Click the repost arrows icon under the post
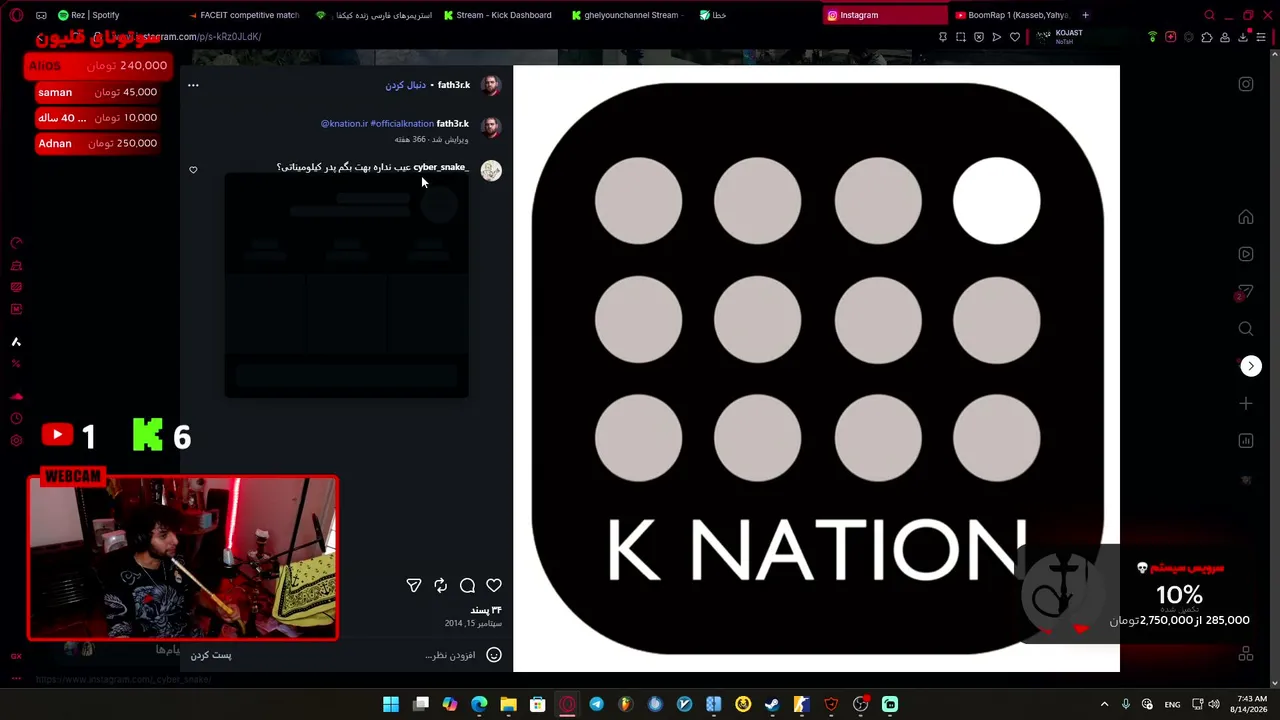The height and width of the screenshot is (720, 1280). [441, 586]
